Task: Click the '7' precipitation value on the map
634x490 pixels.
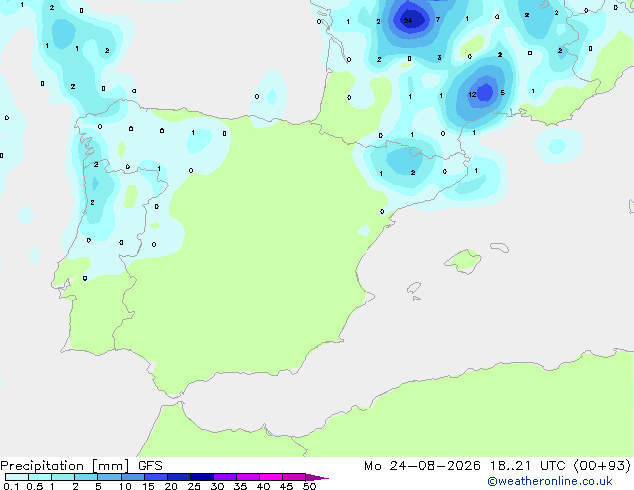Action: point(438,19)
